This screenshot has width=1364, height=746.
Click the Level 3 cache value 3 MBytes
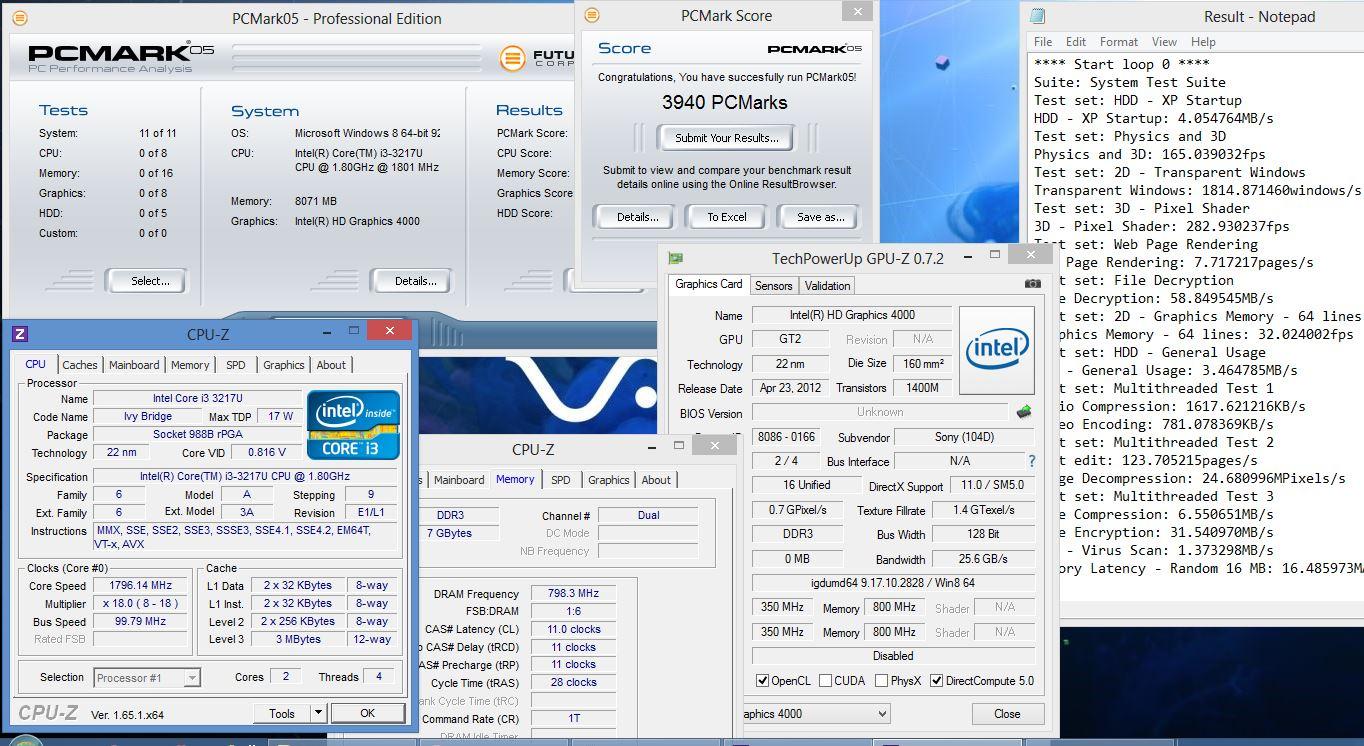(x=297, y=639)
